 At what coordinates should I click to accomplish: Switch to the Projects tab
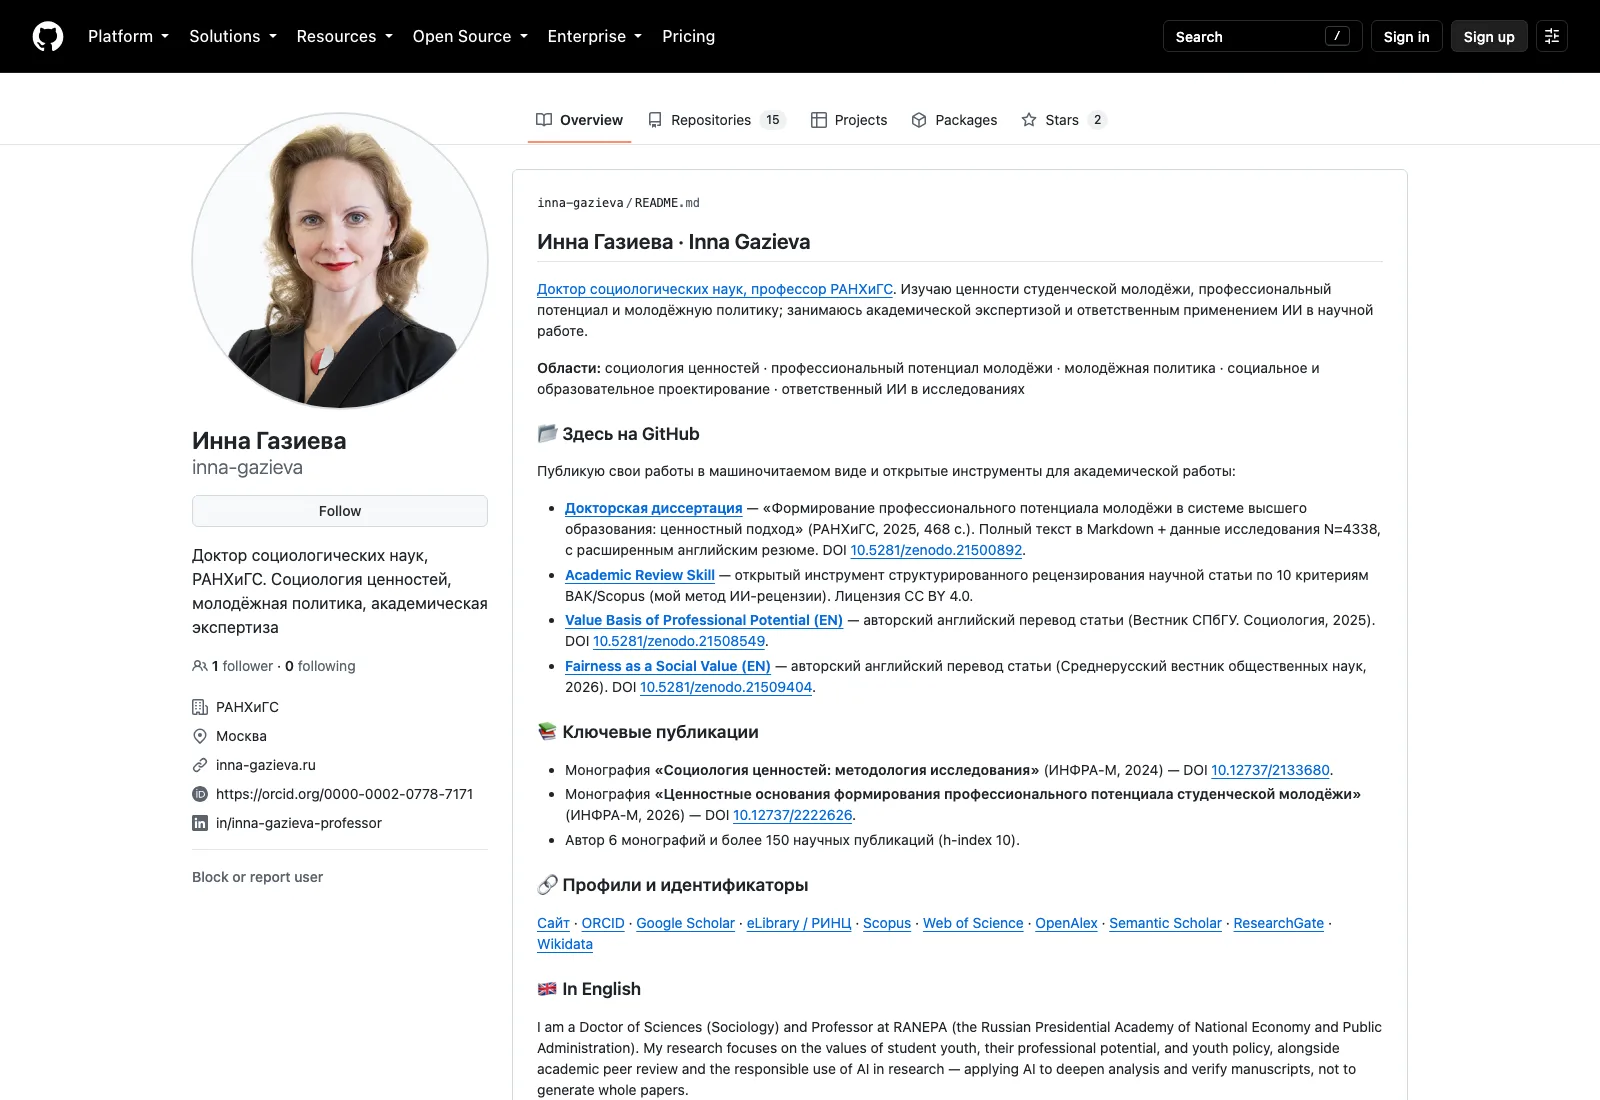pyautogui.click(x=849, y=120)
